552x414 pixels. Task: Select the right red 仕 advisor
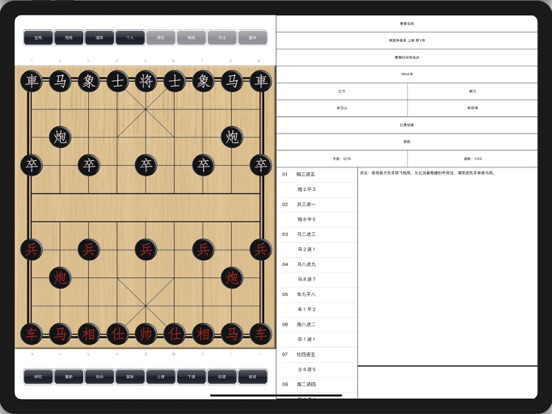[x=175, y=334]
